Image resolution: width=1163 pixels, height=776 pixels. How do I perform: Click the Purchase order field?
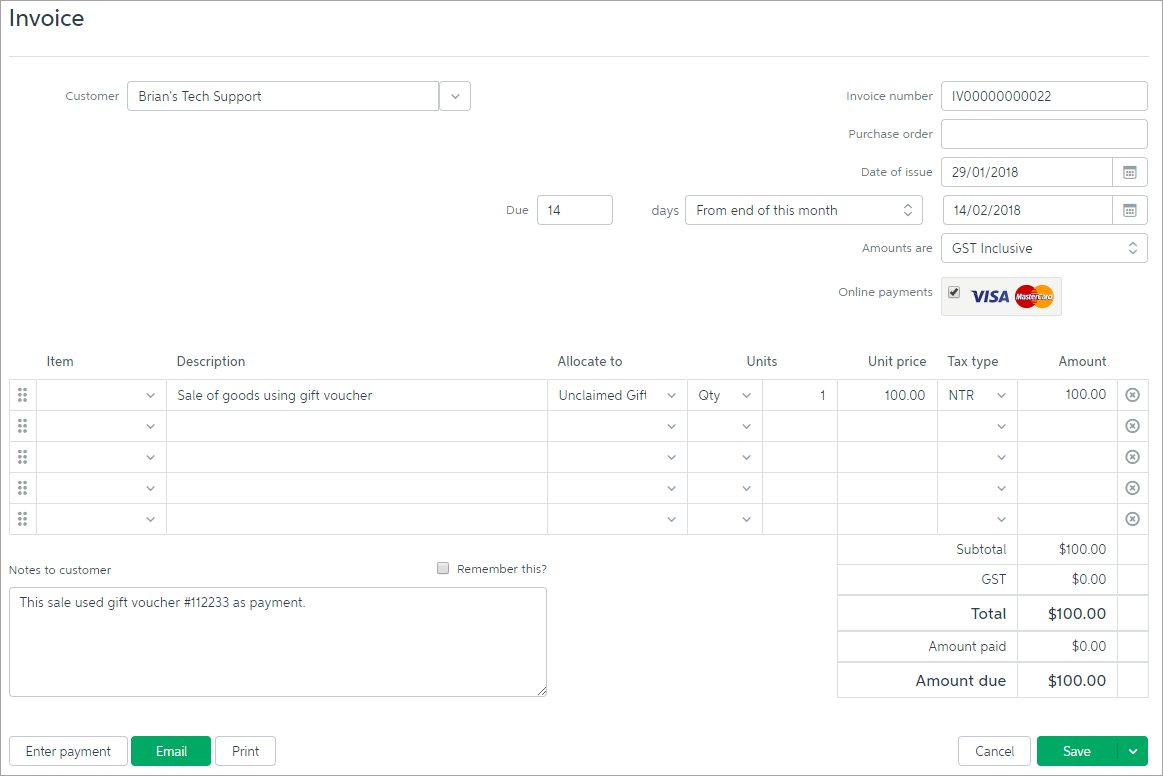tap(1044, 134)
